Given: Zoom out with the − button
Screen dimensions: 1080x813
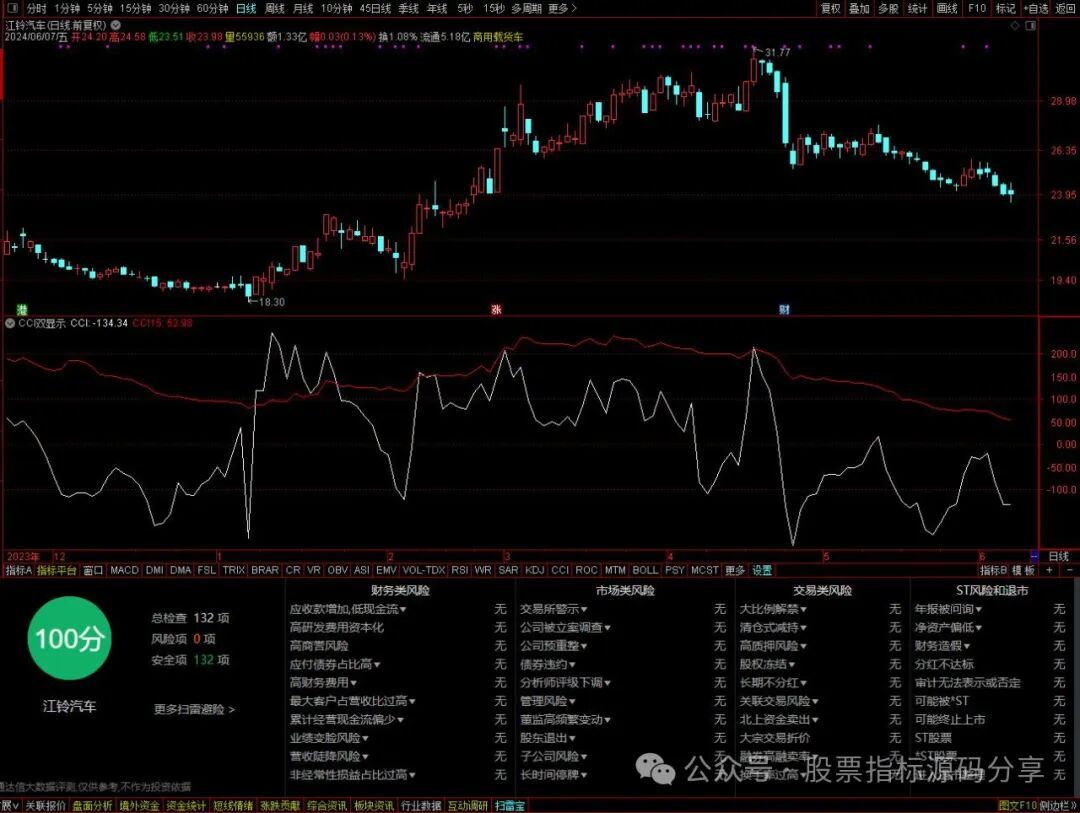Looking at the screenshot, I should click(x=1070, y=570).
